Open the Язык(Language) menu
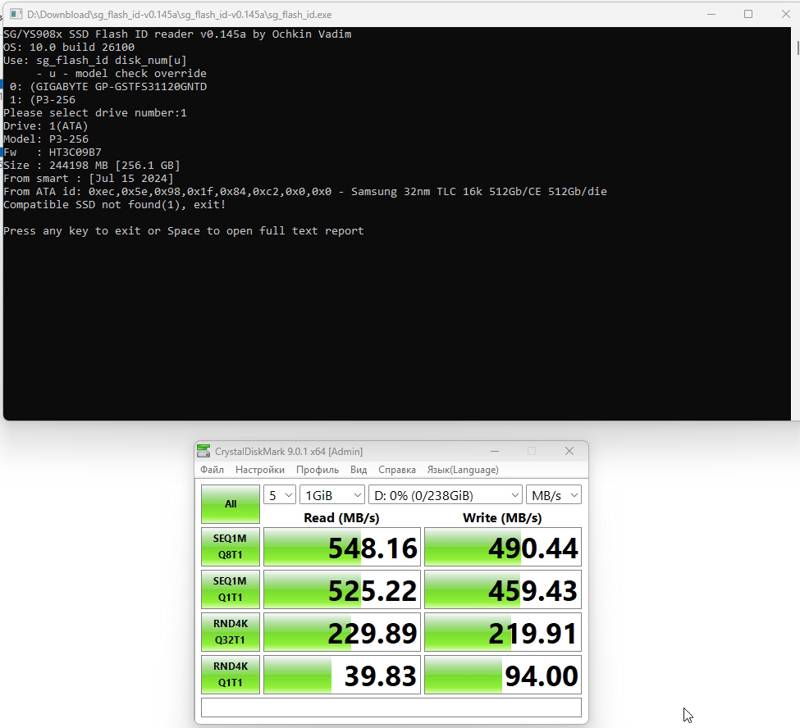The width and height of the screenshot is (800, 728). (x=463, y=470)
